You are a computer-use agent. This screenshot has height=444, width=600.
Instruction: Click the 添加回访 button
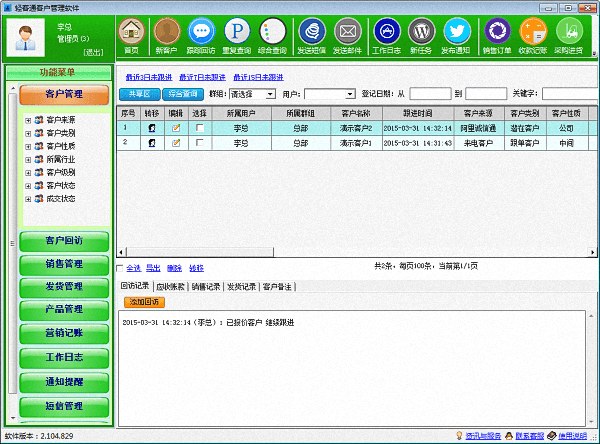[x=142, y=301]
